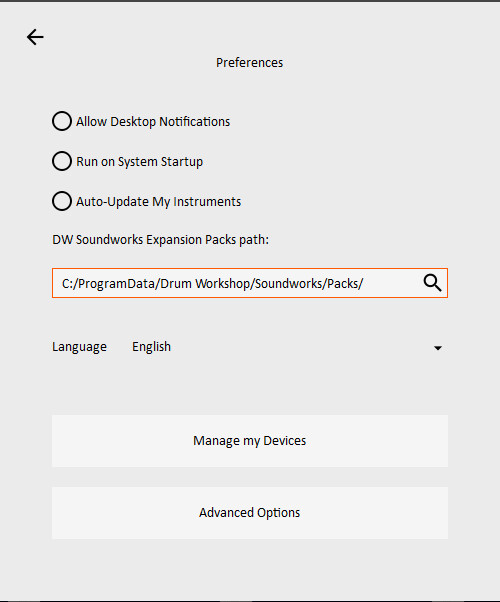Click the Preferences heading
The image size is (500, 602).
click(x=250, y=63)
